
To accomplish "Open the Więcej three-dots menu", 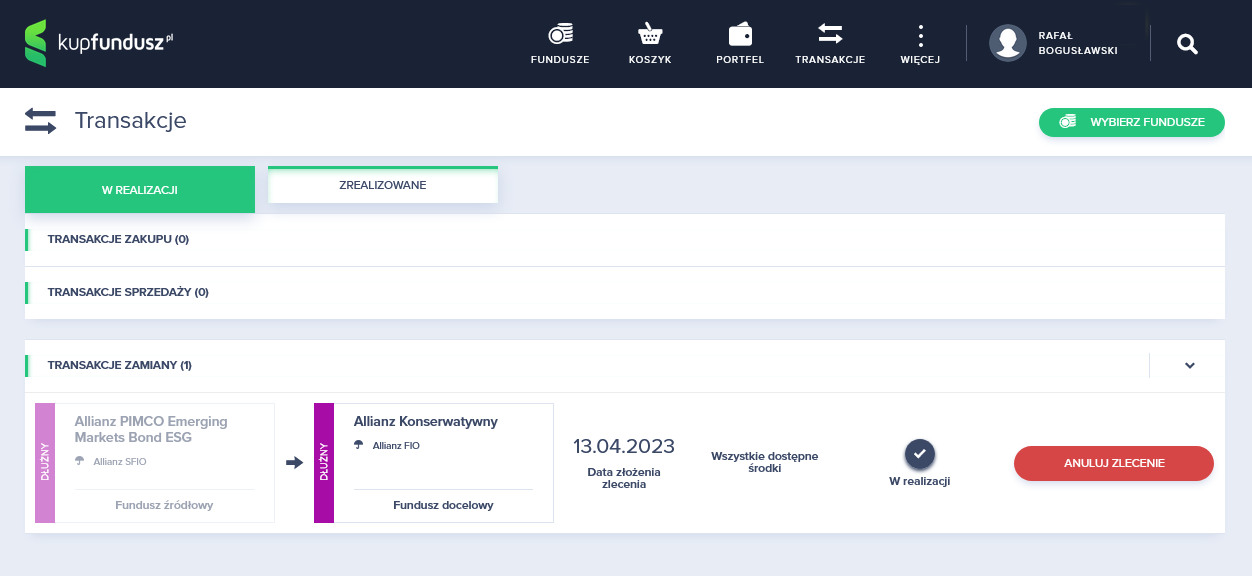I will coord(920,36).
